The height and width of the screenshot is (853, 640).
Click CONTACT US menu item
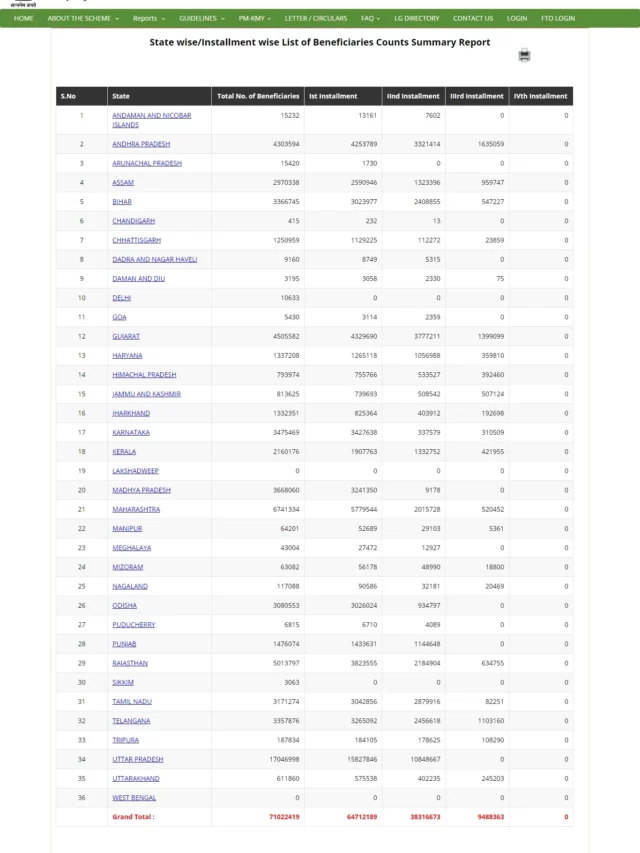[x=472, y=18]
